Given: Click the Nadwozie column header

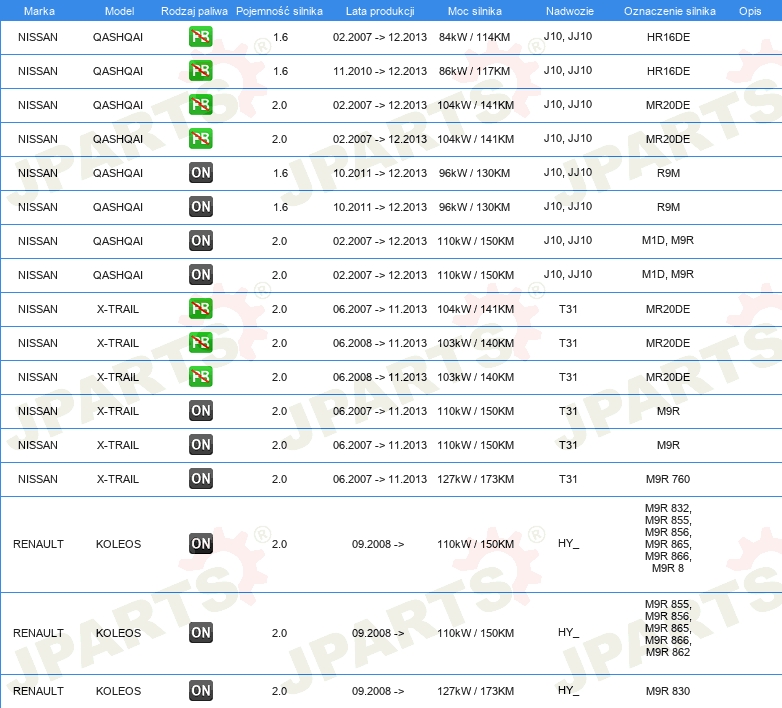Looking at the screenshot, I should tap(570, 11).
